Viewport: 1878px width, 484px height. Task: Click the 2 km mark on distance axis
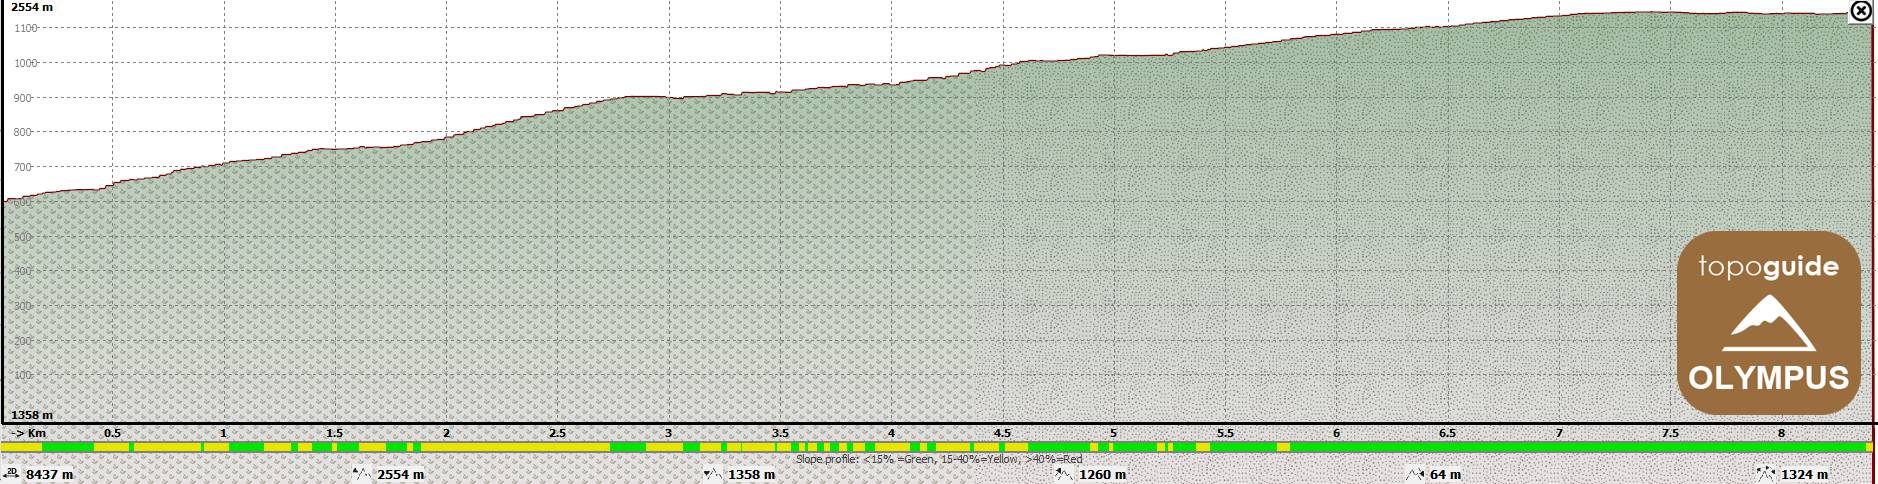tap(446, 433)
